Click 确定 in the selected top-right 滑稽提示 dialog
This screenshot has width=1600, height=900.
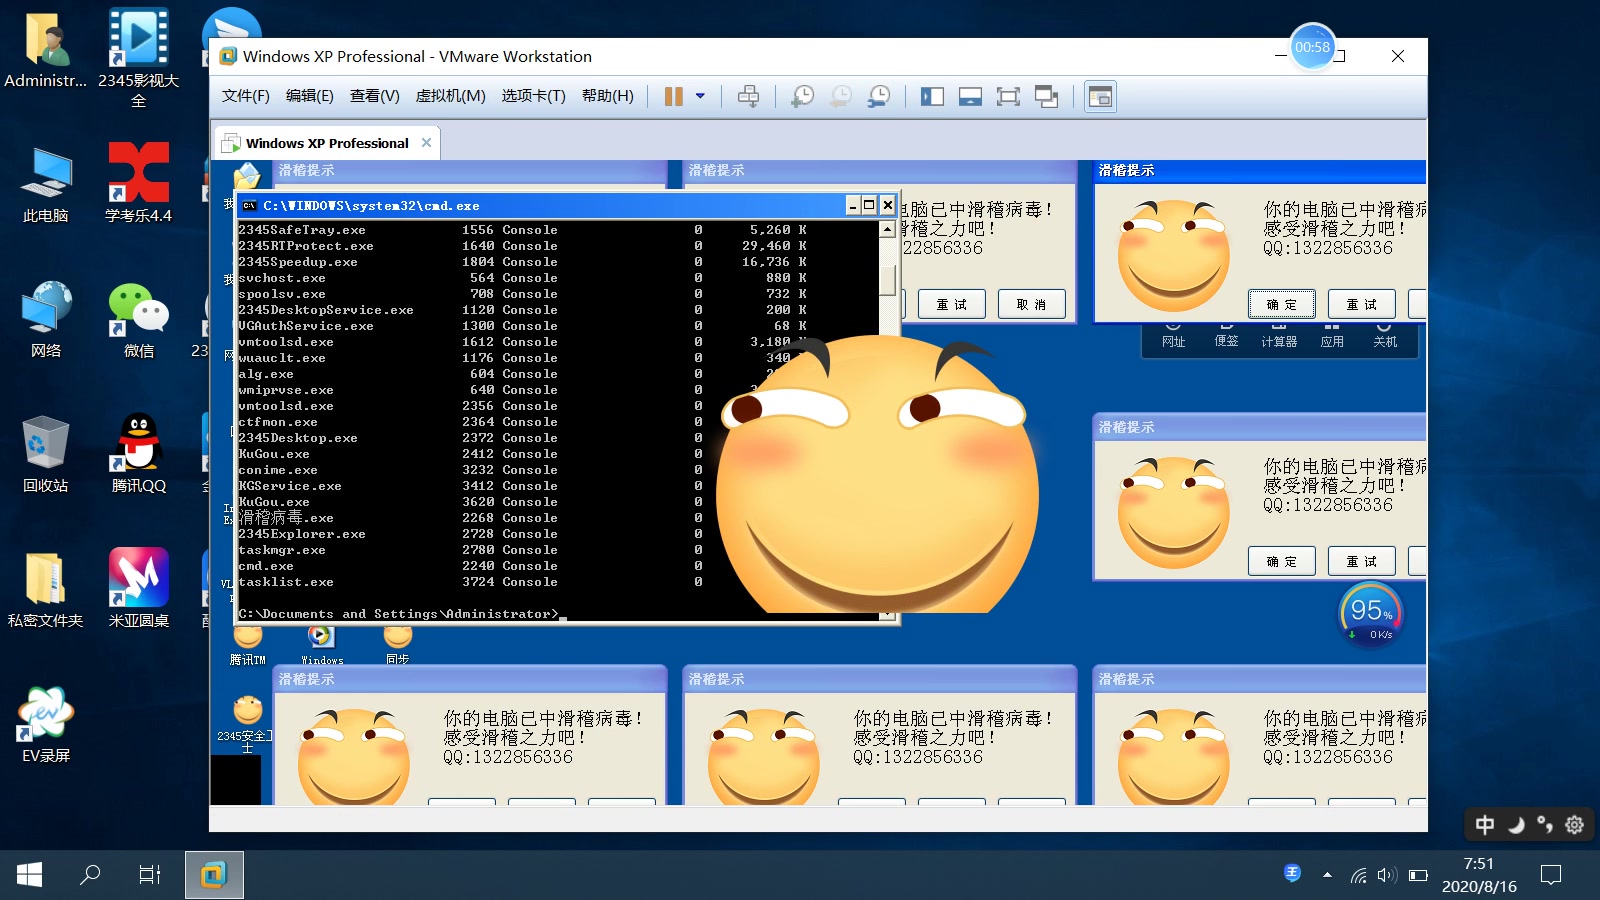(1282, 304)
